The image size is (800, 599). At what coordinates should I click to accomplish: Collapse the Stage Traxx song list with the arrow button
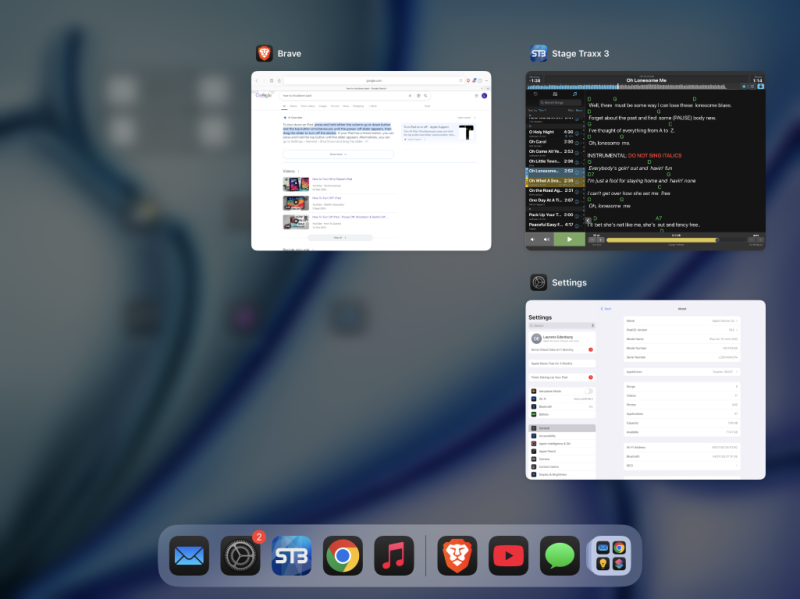[588, 220]
